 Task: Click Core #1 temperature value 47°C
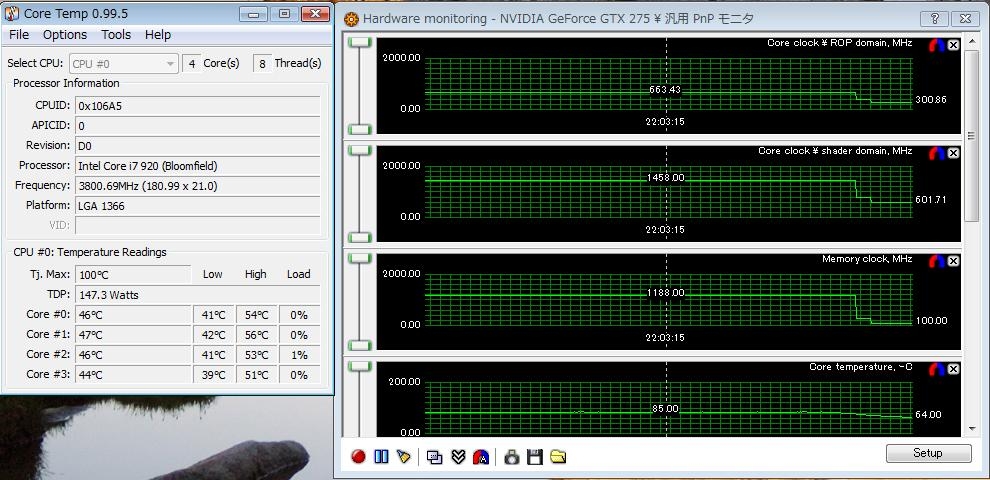pos(133,335)
